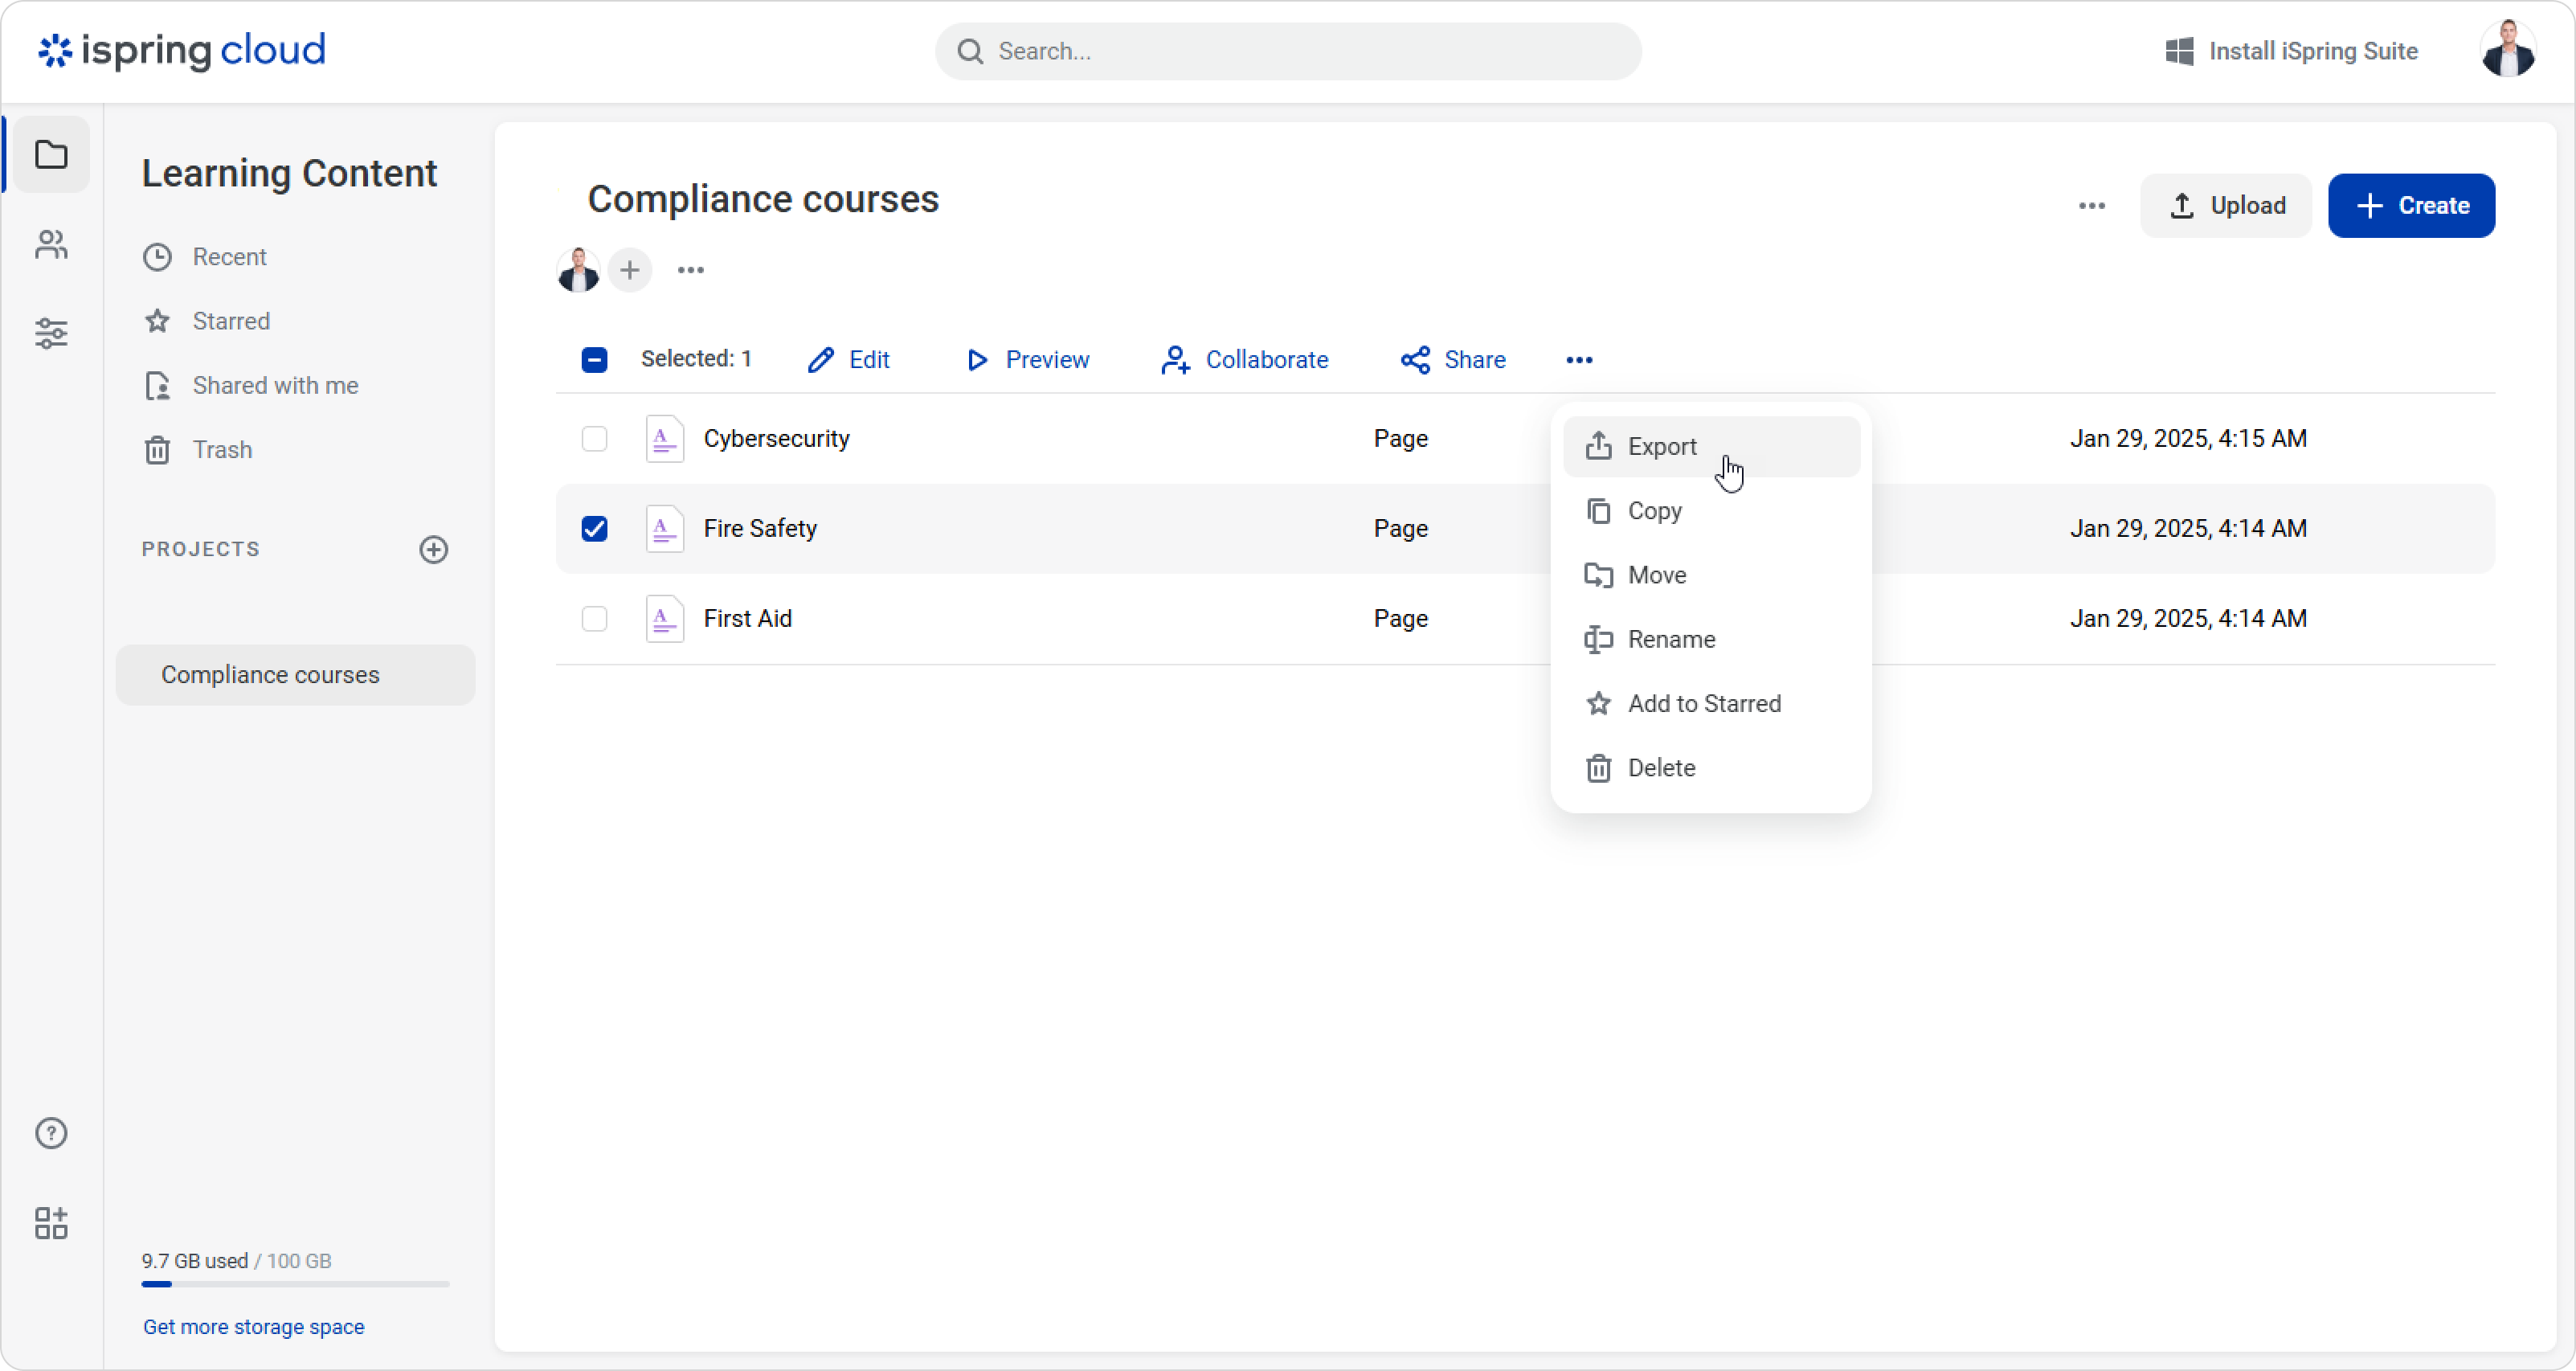Click the add collaborator plus icon beside avatar
Image resolution: width=2576 pixels, height=1371 pixels.
coord(629,270)
